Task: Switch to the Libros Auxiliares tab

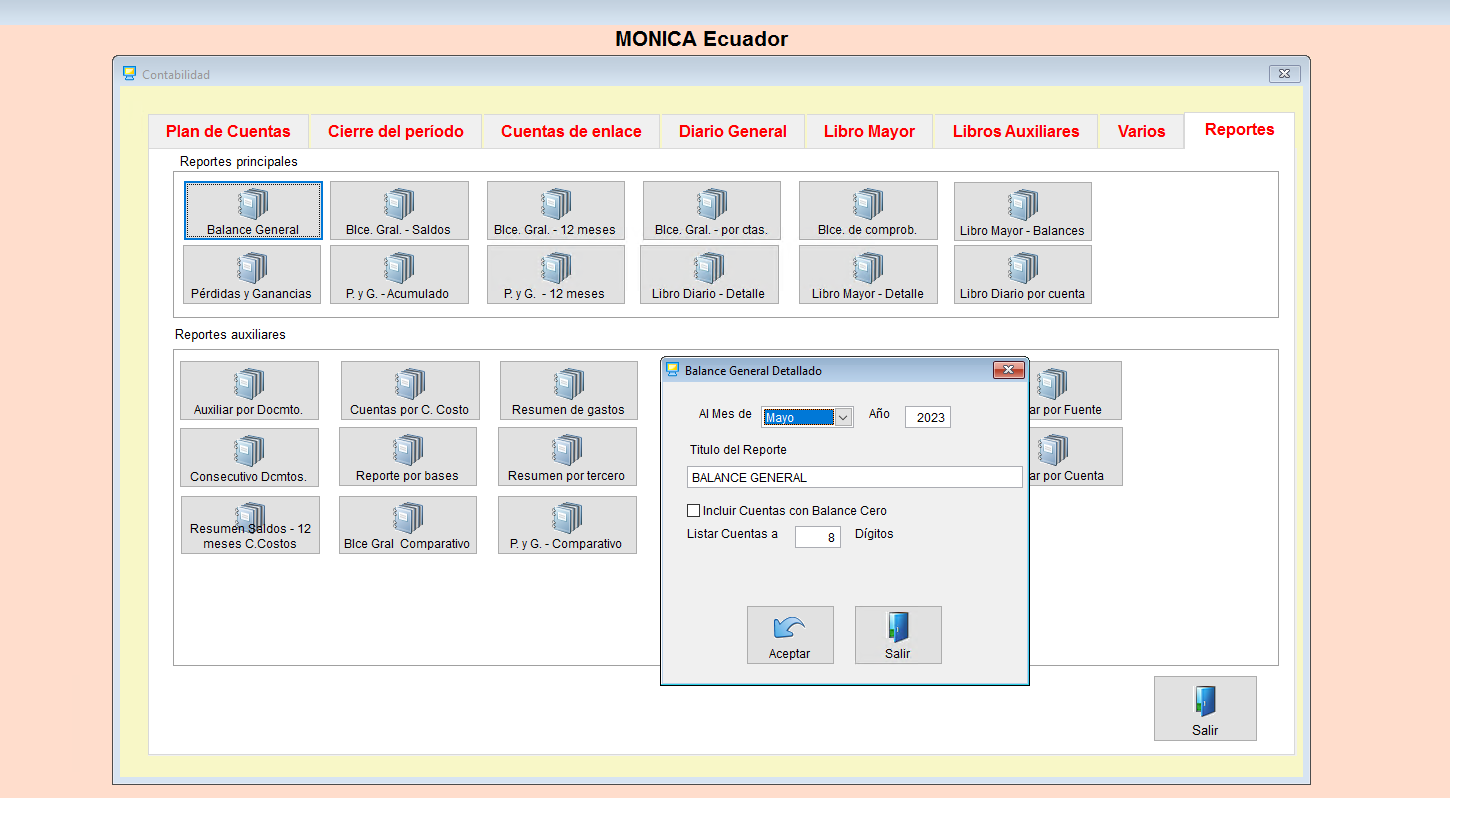Action: (1016, 131)
